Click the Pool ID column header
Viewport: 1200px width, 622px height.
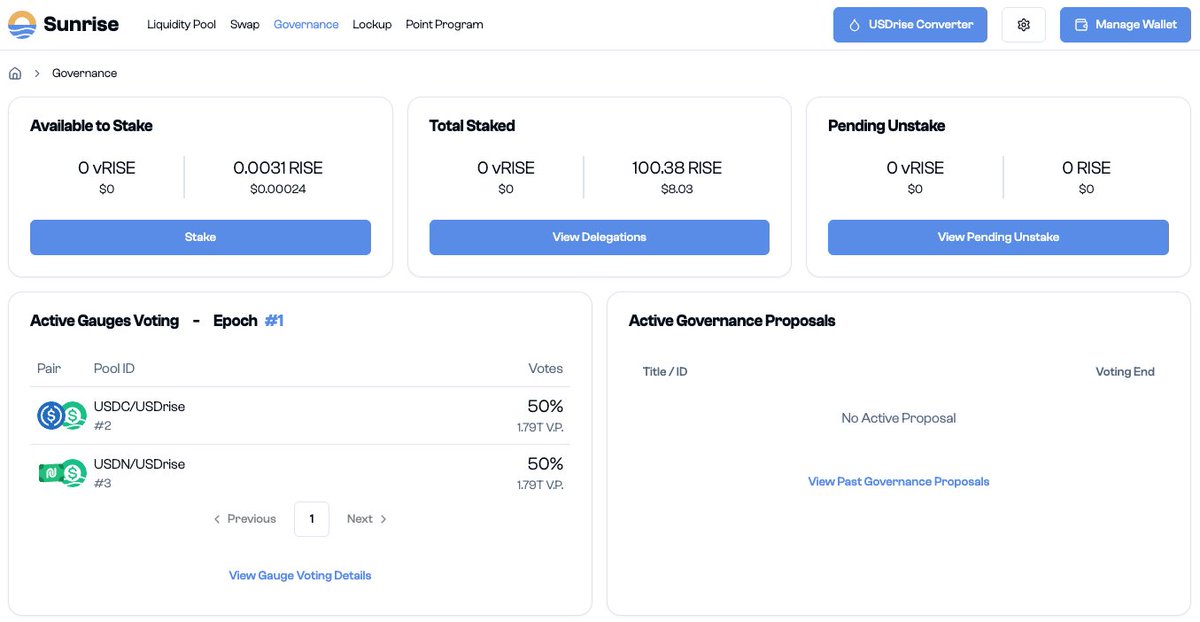click(x=114, y=368)
